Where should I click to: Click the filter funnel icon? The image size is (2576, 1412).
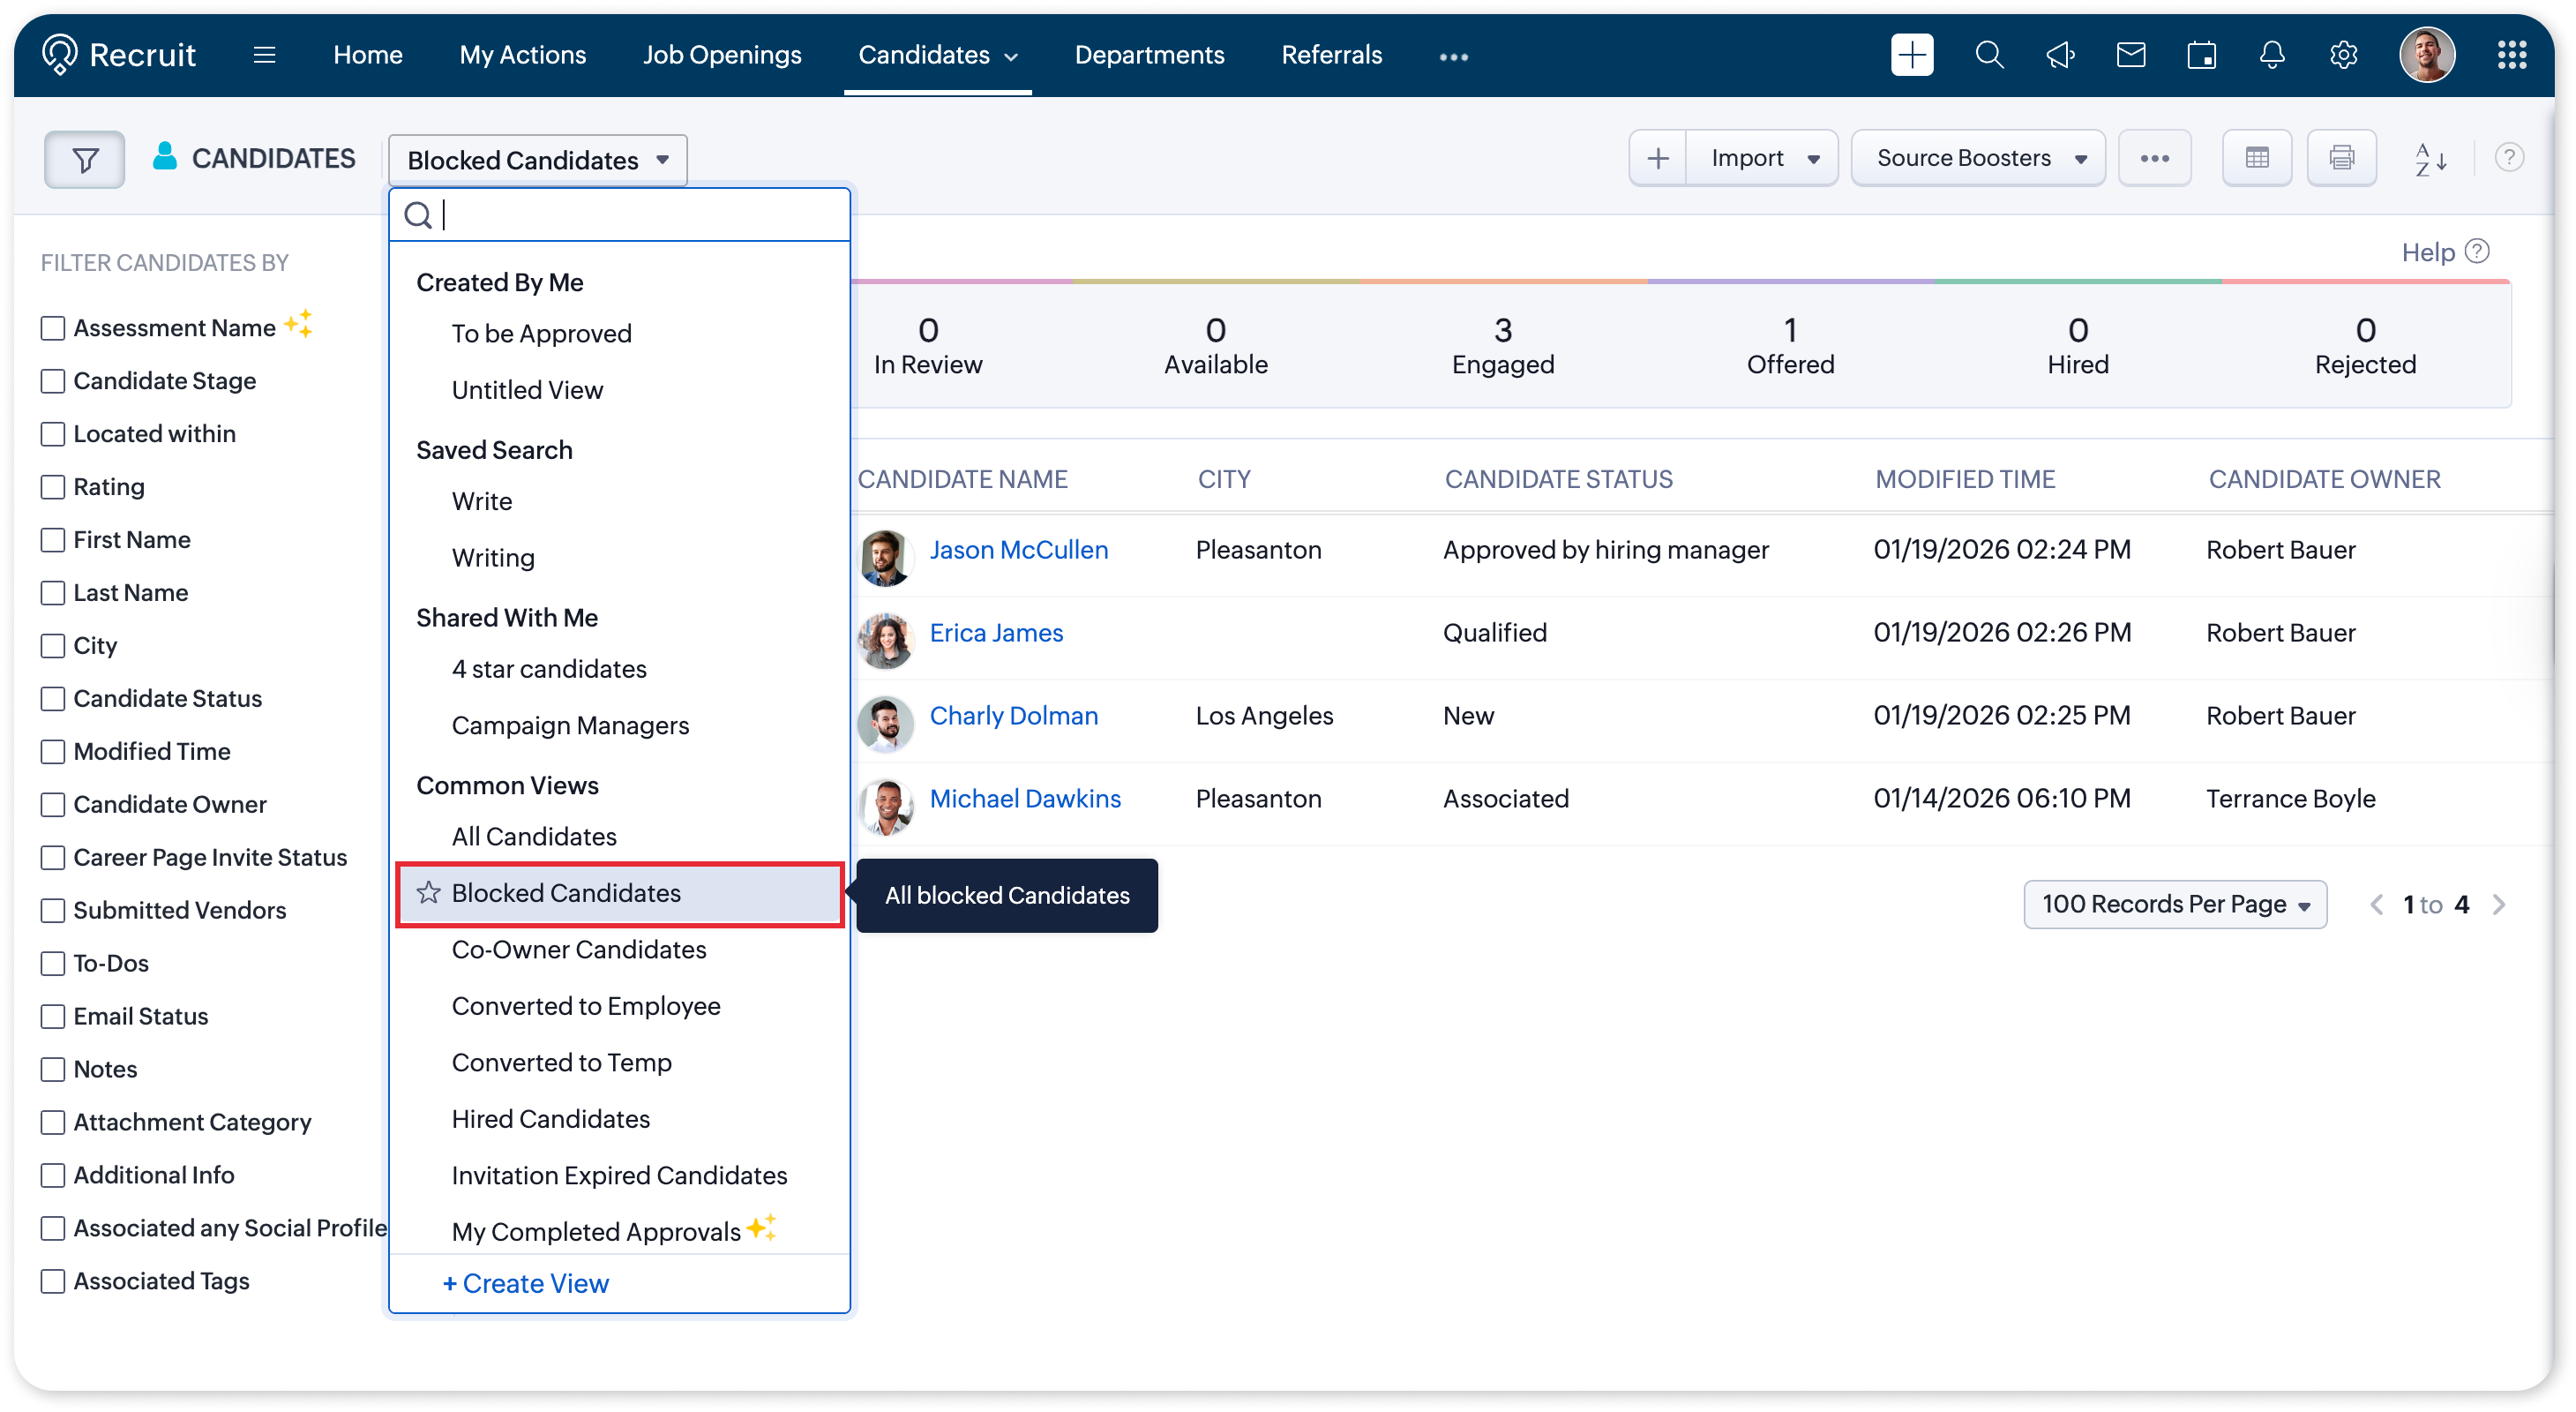85,159
